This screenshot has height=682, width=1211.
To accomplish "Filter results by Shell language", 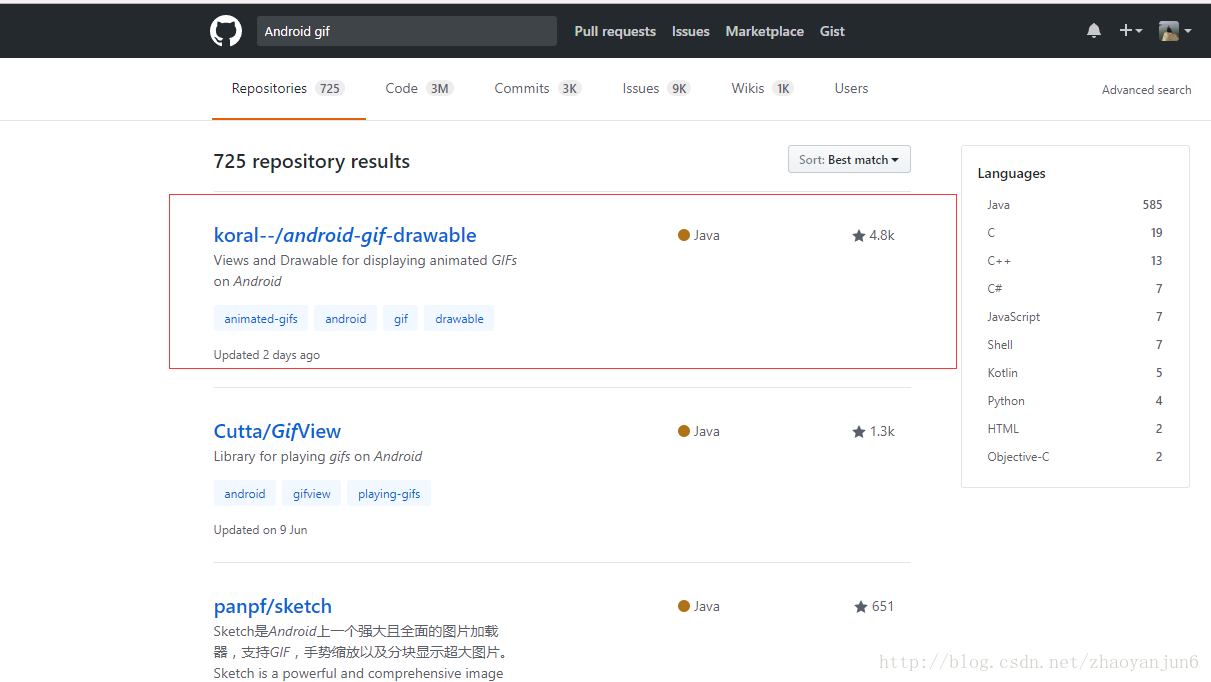I will tap(1075, 345).
